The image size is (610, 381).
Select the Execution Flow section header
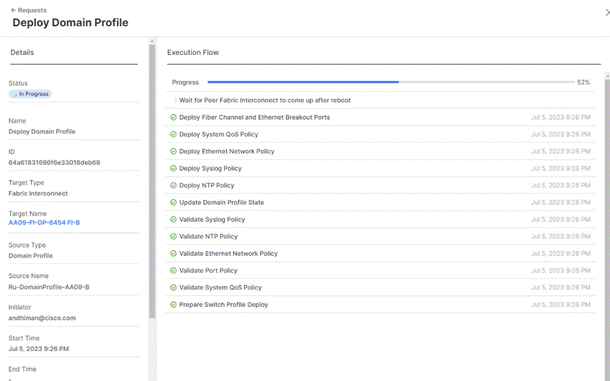(193, 52)
